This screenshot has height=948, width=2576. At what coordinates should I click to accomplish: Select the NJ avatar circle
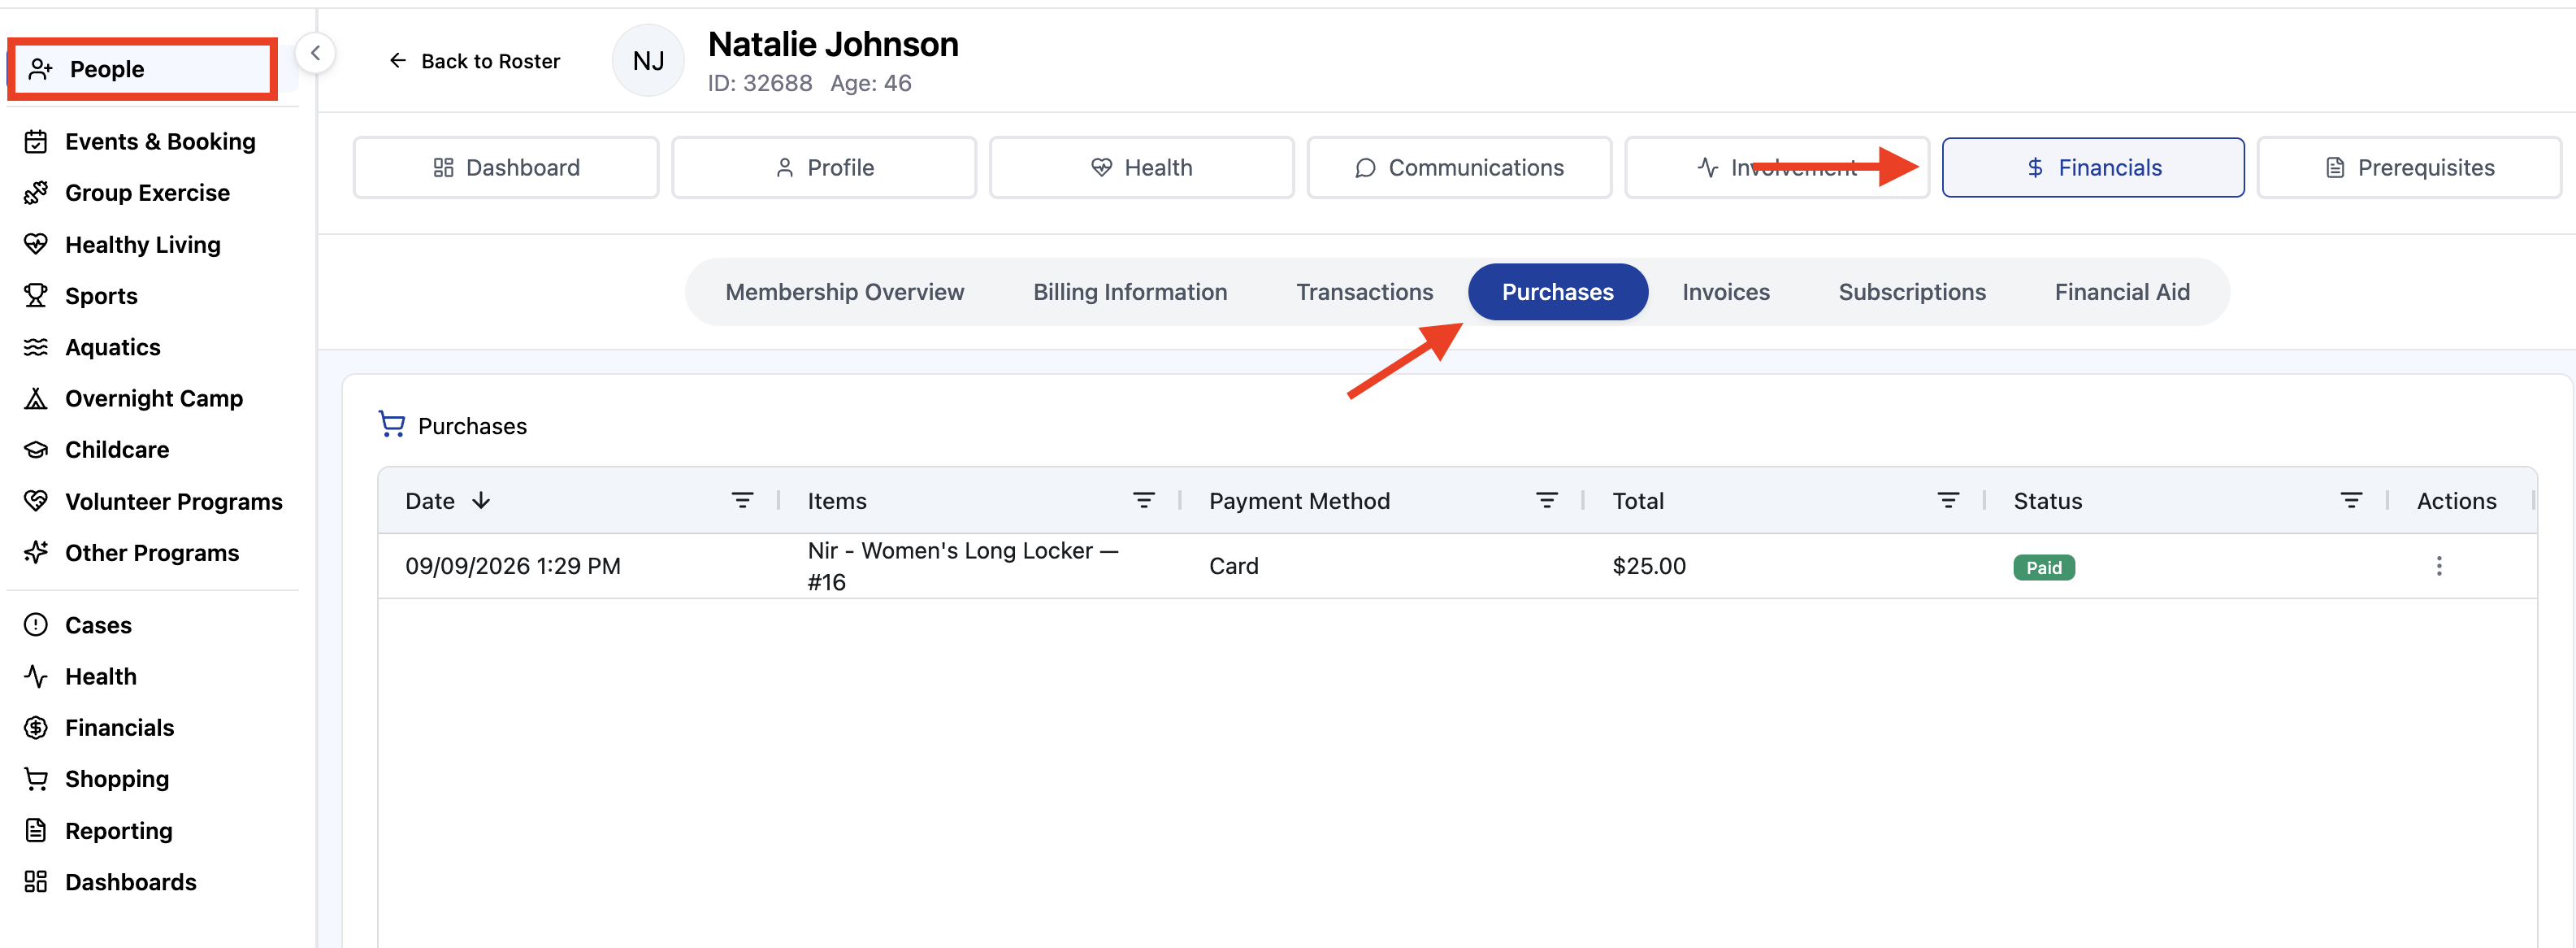(x=648, y=61)
